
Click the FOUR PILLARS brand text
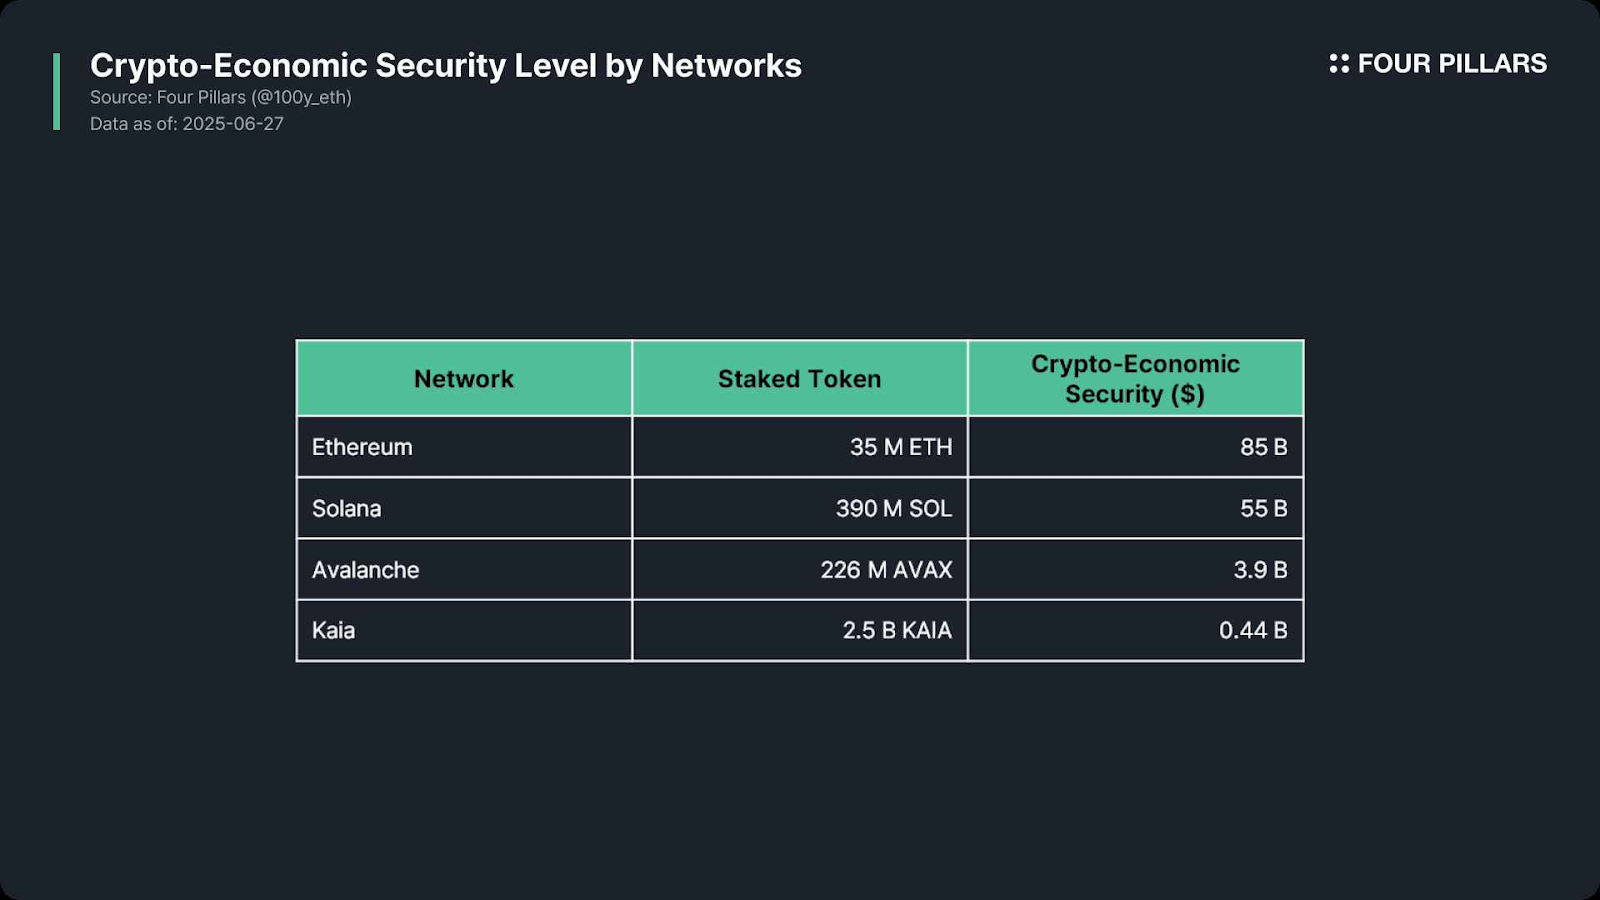1452,64
